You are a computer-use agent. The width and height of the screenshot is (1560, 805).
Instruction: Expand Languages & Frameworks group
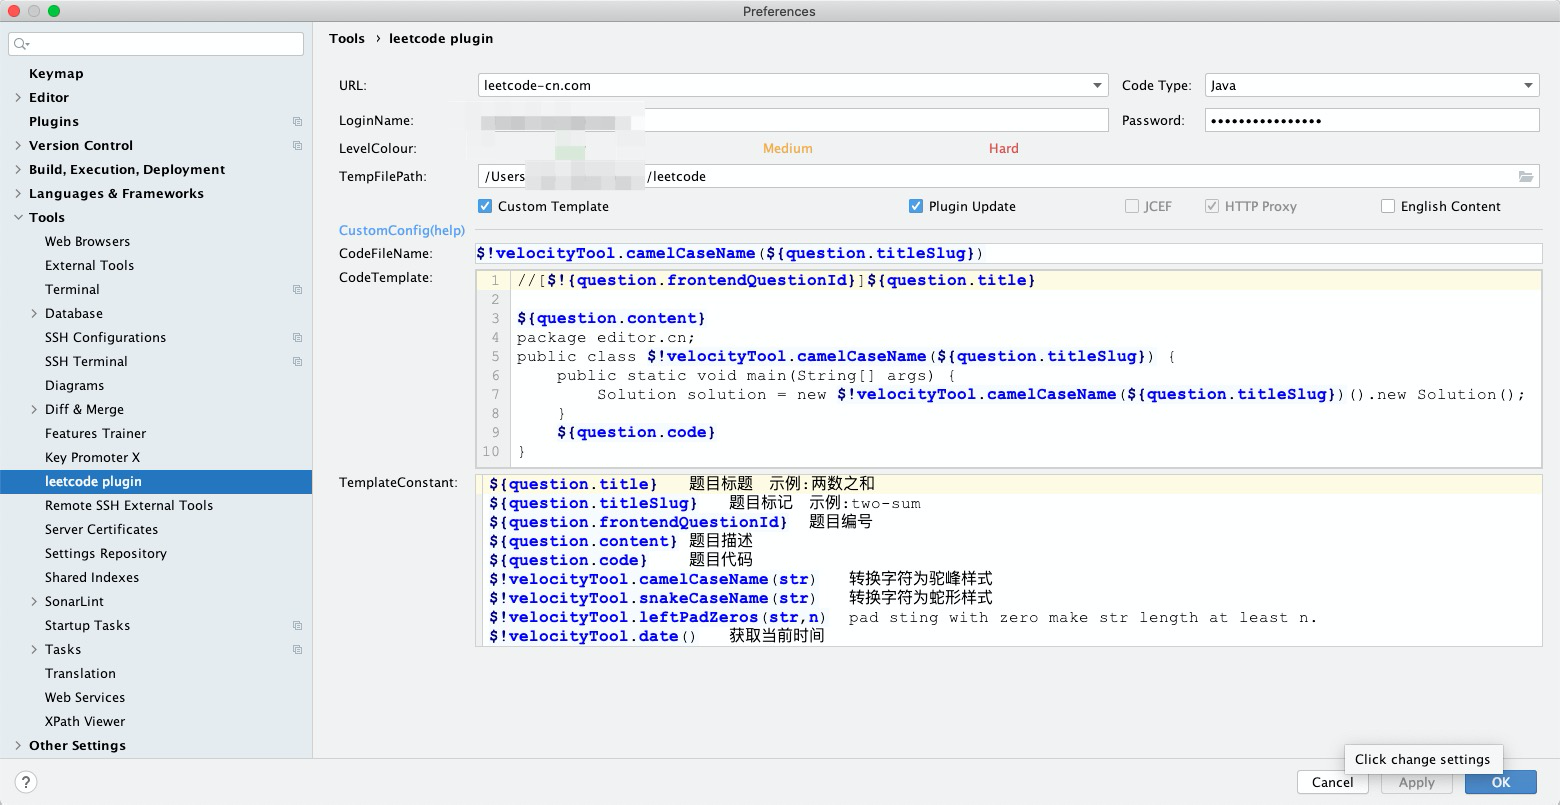(x=18, y=194)
